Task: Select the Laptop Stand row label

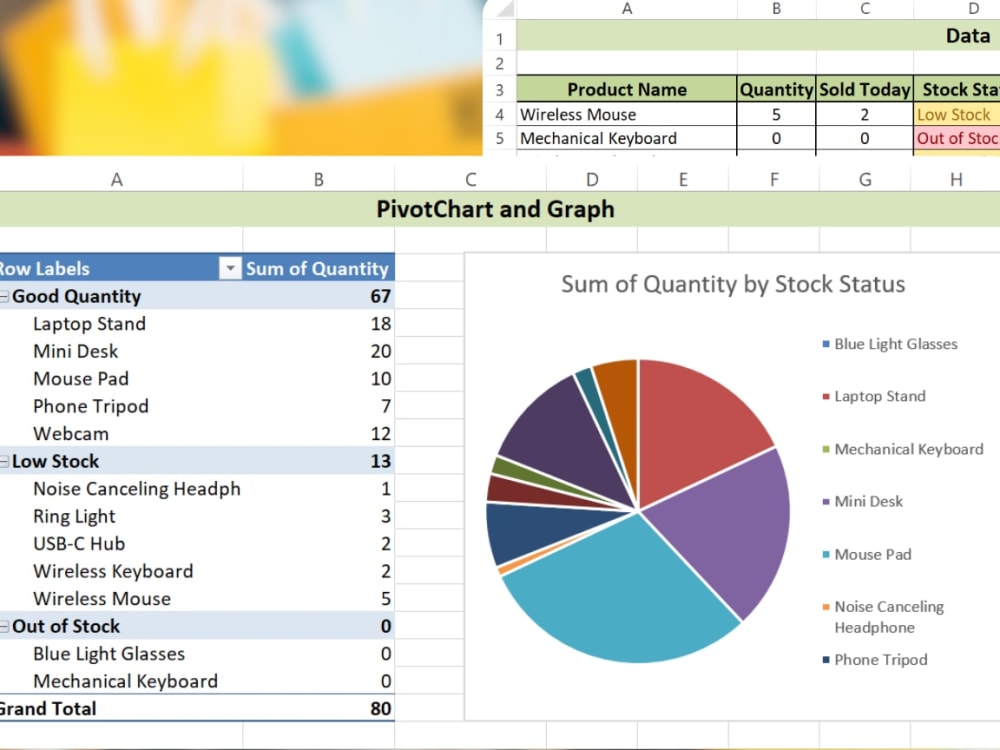Action: [89, 324]
